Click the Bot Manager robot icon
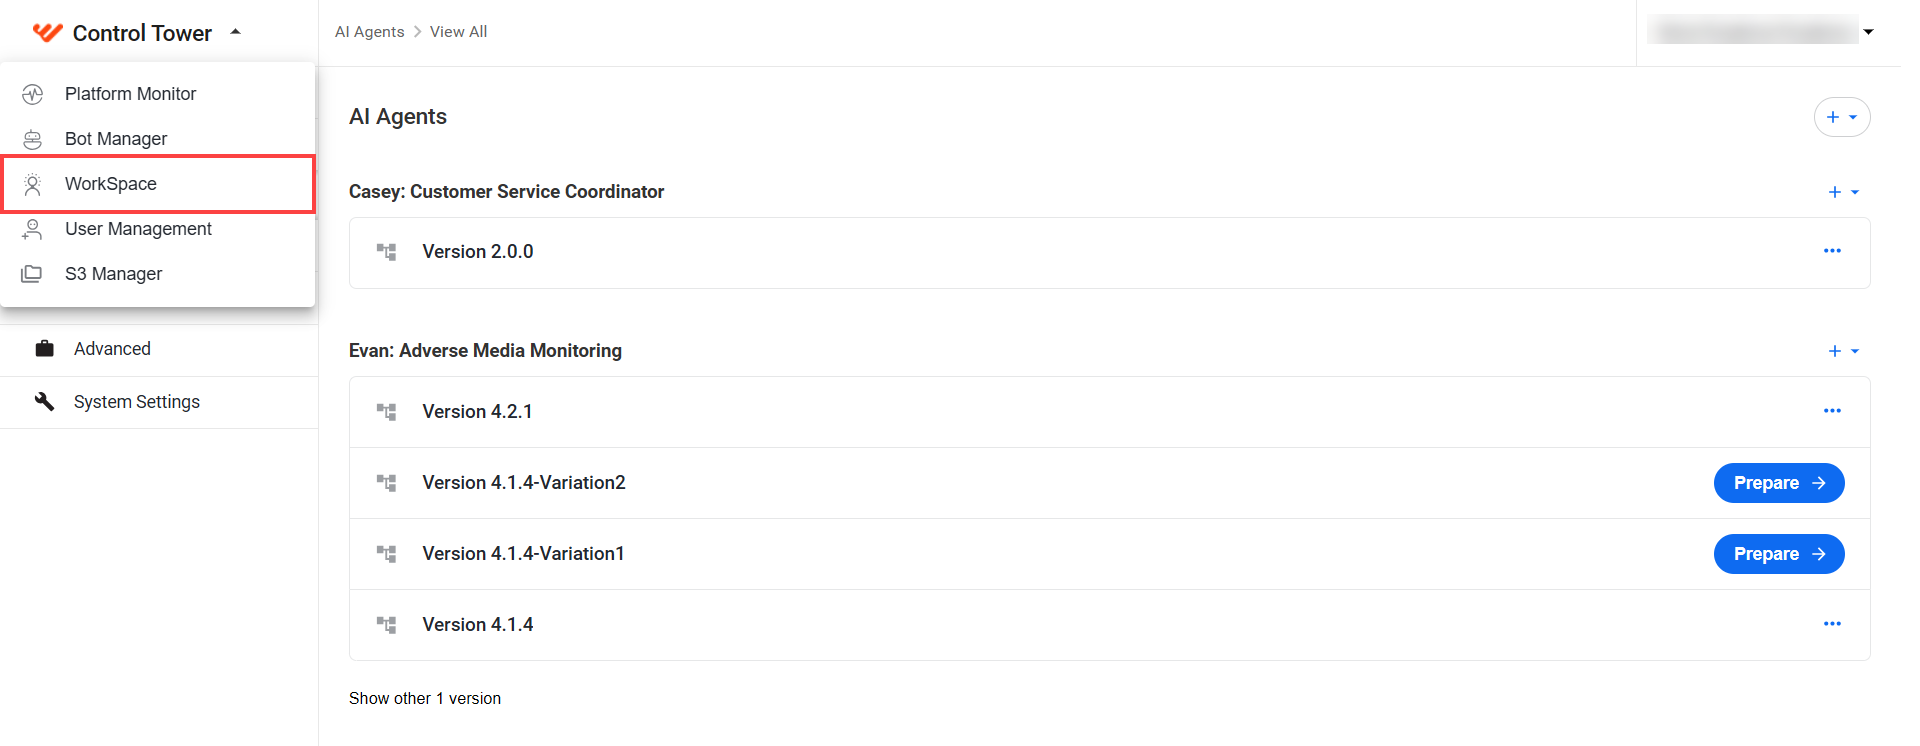Screen dimensions: 1920x746 33,139
